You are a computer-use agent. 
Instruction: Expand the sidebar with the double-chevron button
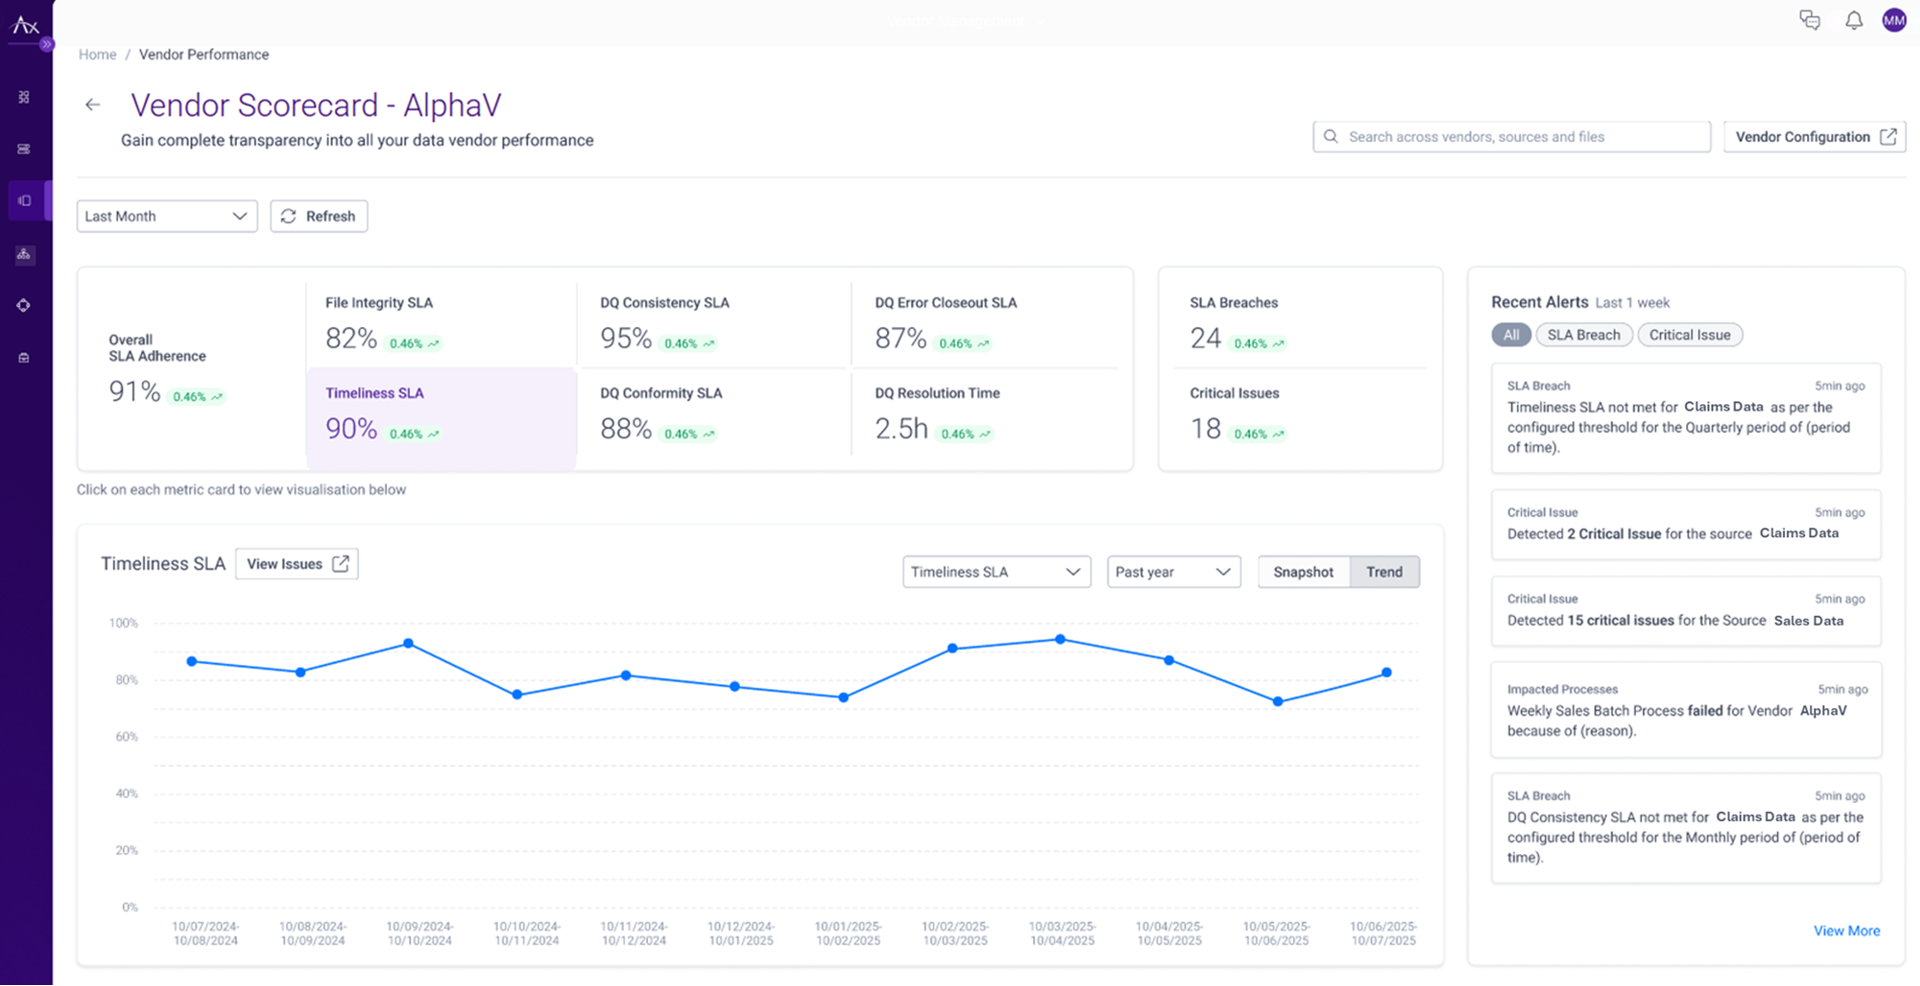[x=46, y=44]
